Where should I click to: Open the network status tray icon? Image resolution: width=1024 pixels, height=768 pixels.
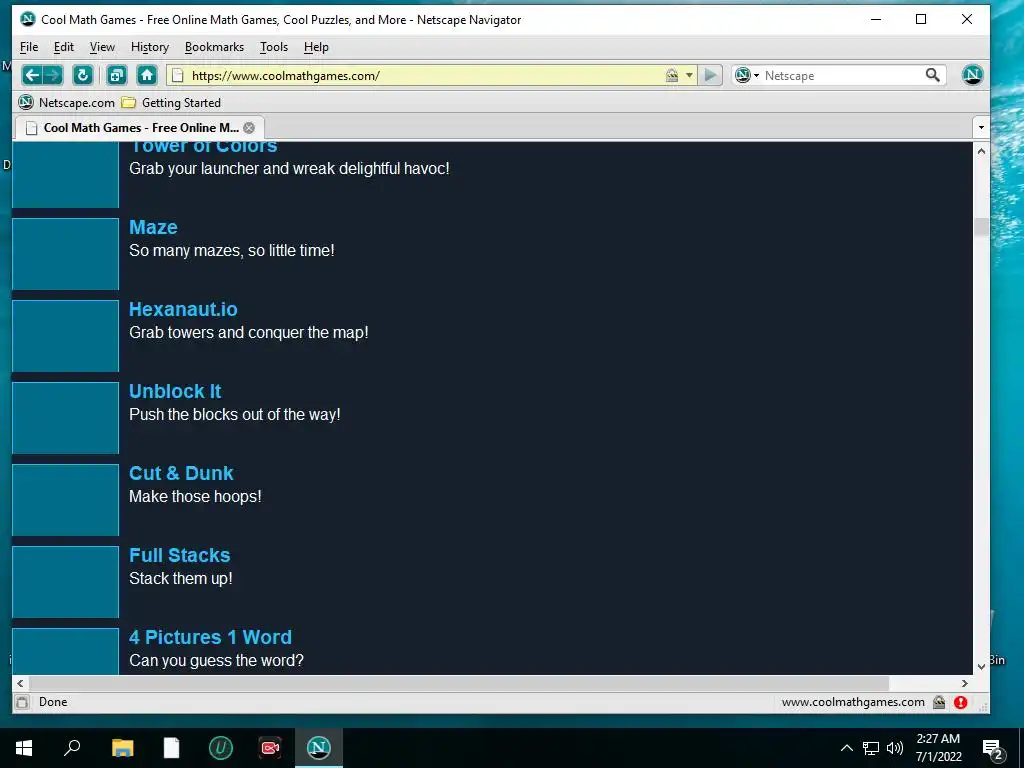pos(871,748)
